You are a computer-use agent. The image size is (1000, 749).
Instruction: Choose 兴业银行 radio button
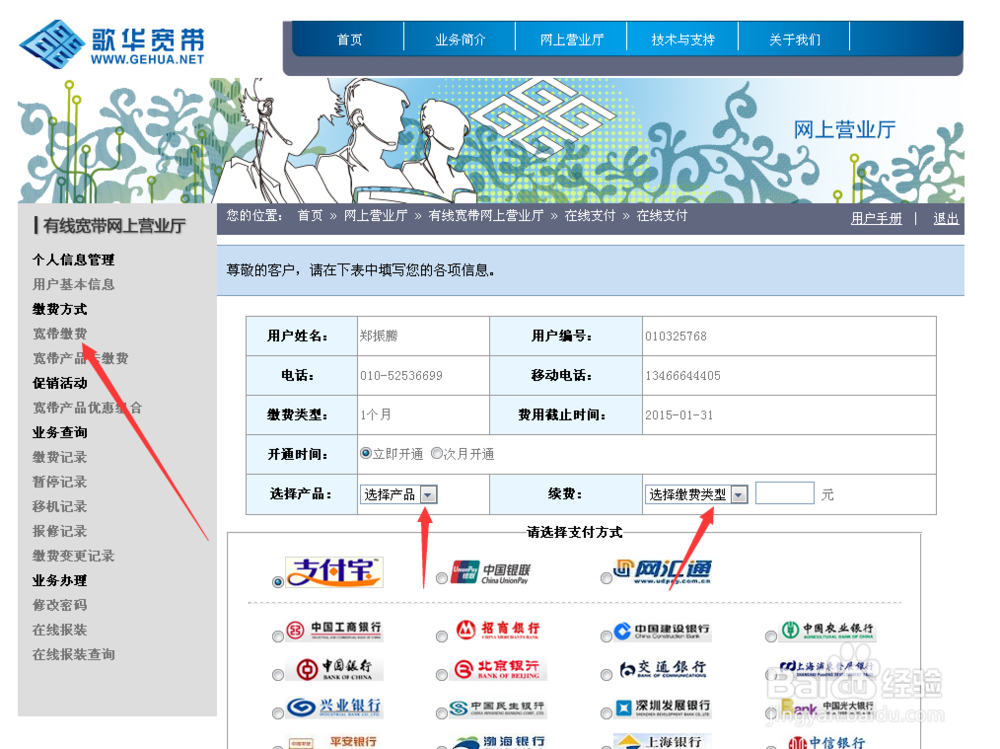277,713
